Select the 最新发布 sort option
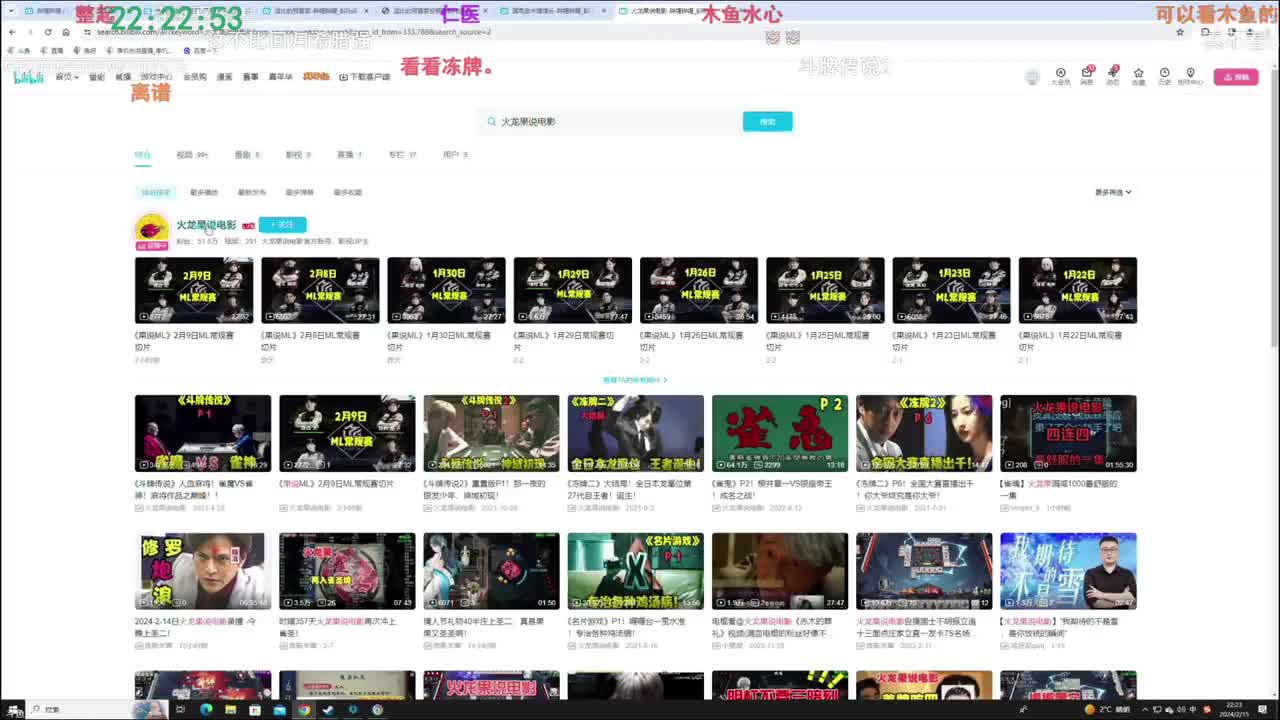 coord(252,192)
